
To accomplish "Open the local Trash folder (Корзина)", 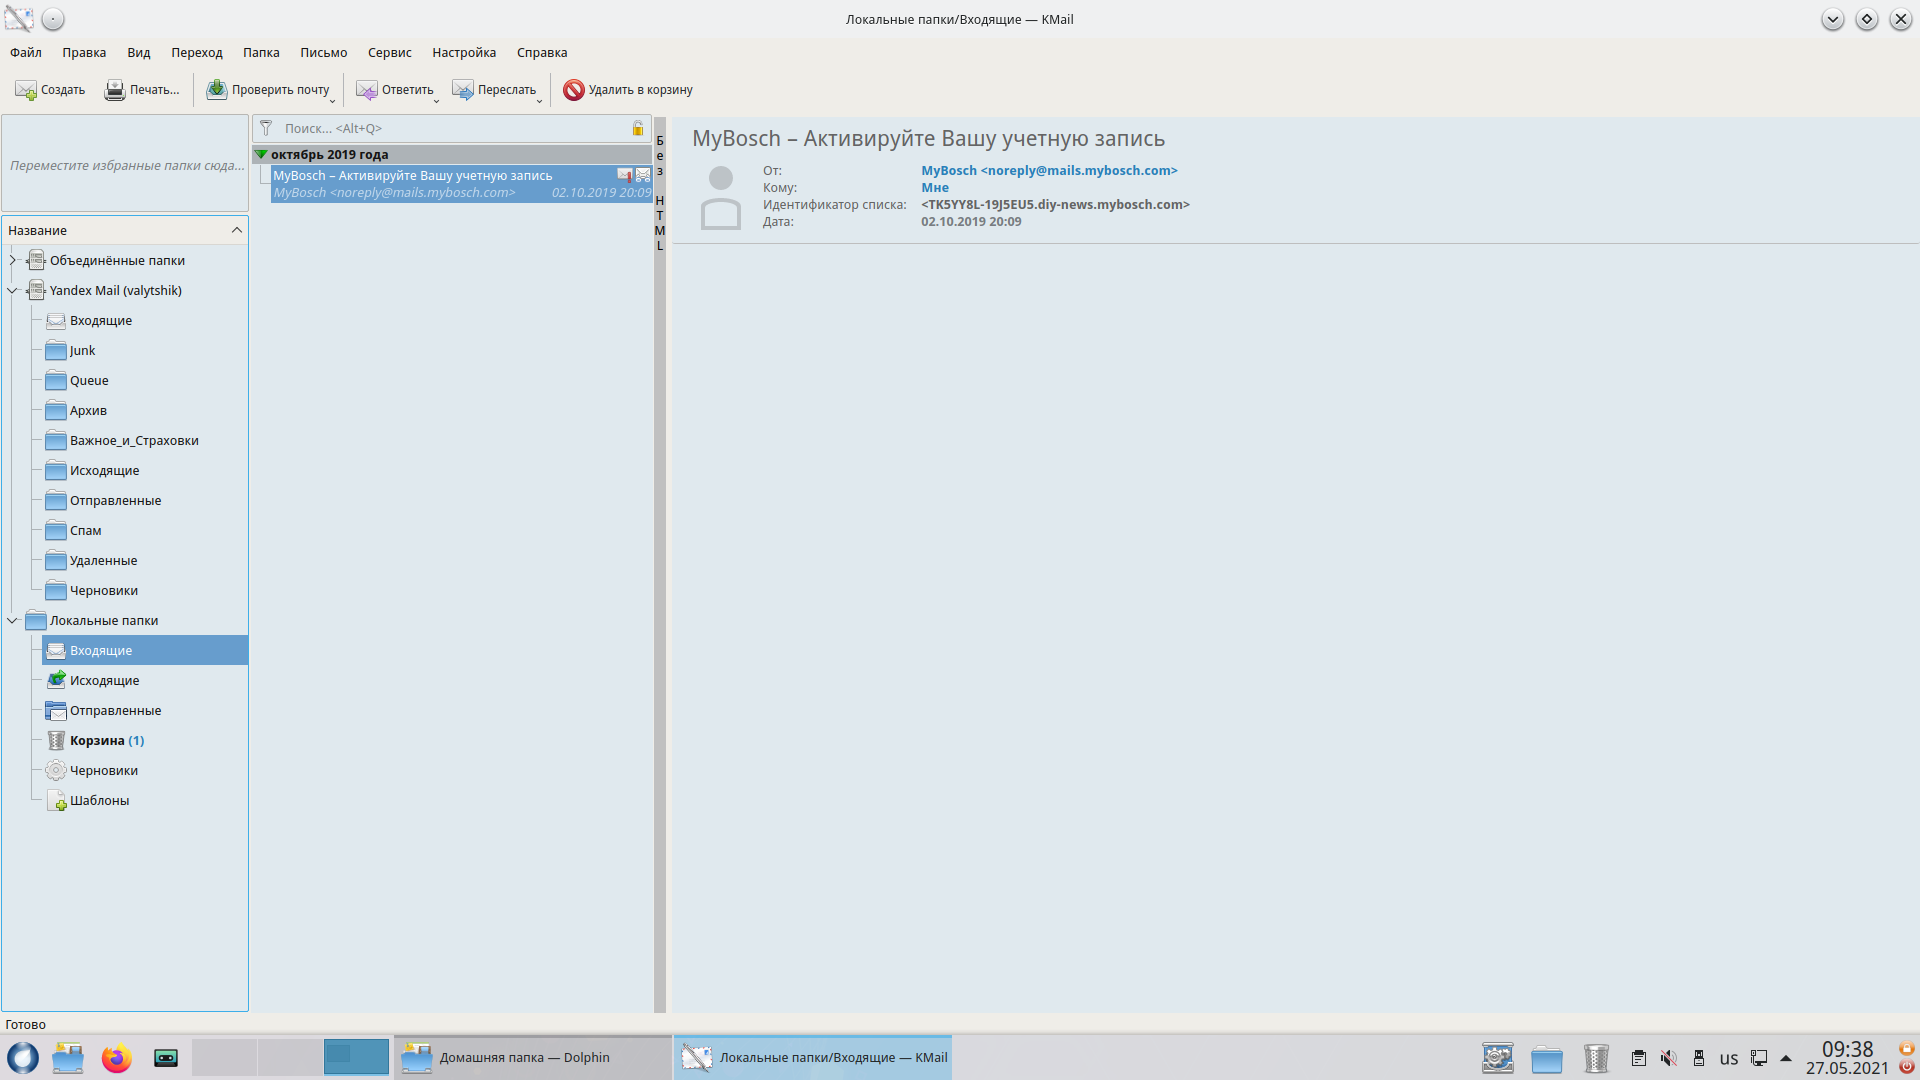I will (97, 741).
